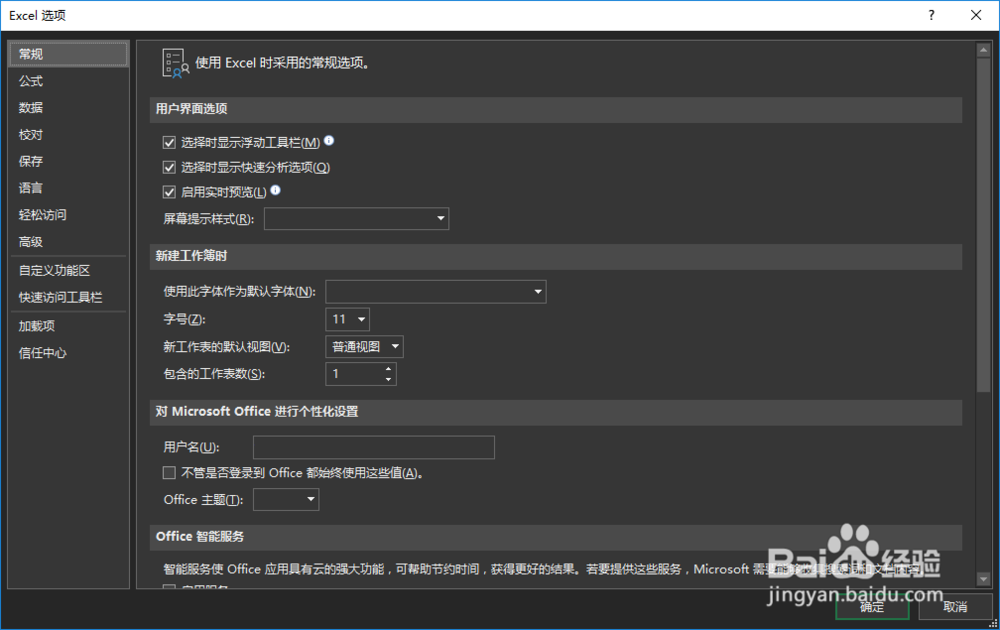
Task: Click inside the 包含的工作表数 number field
Action: 355,374
